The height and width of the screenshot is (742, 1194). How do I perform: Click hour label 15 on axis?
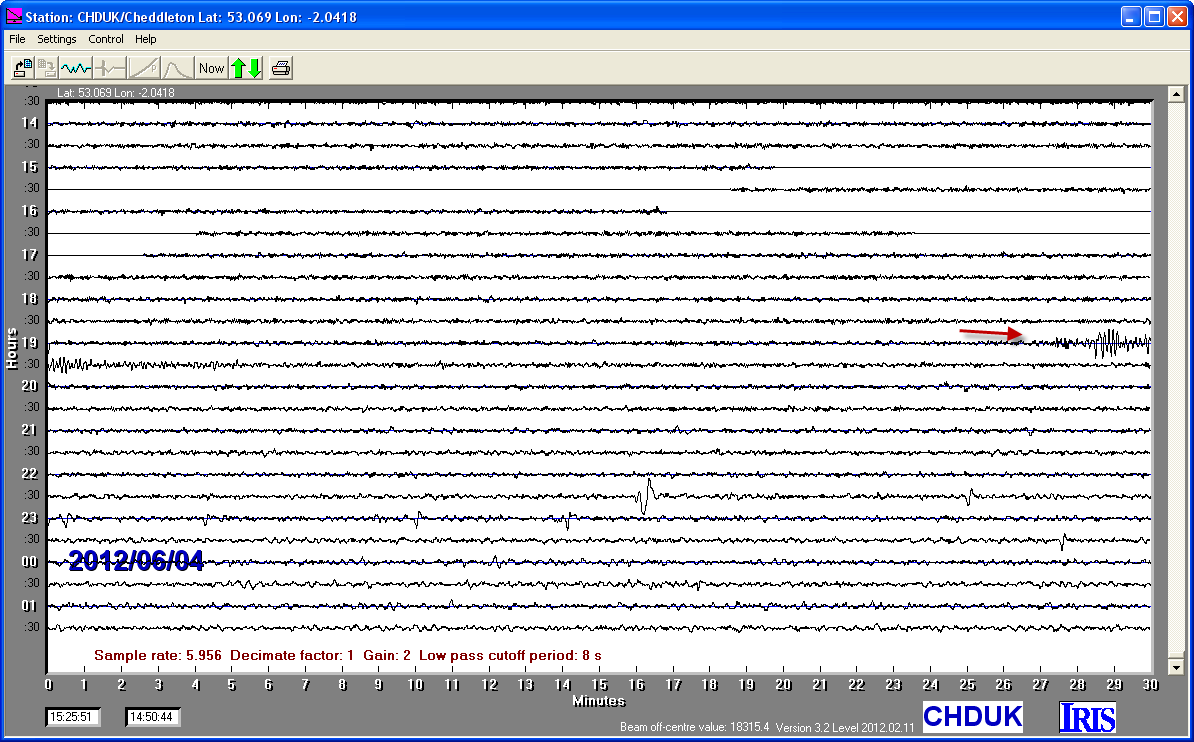point(29,167)
